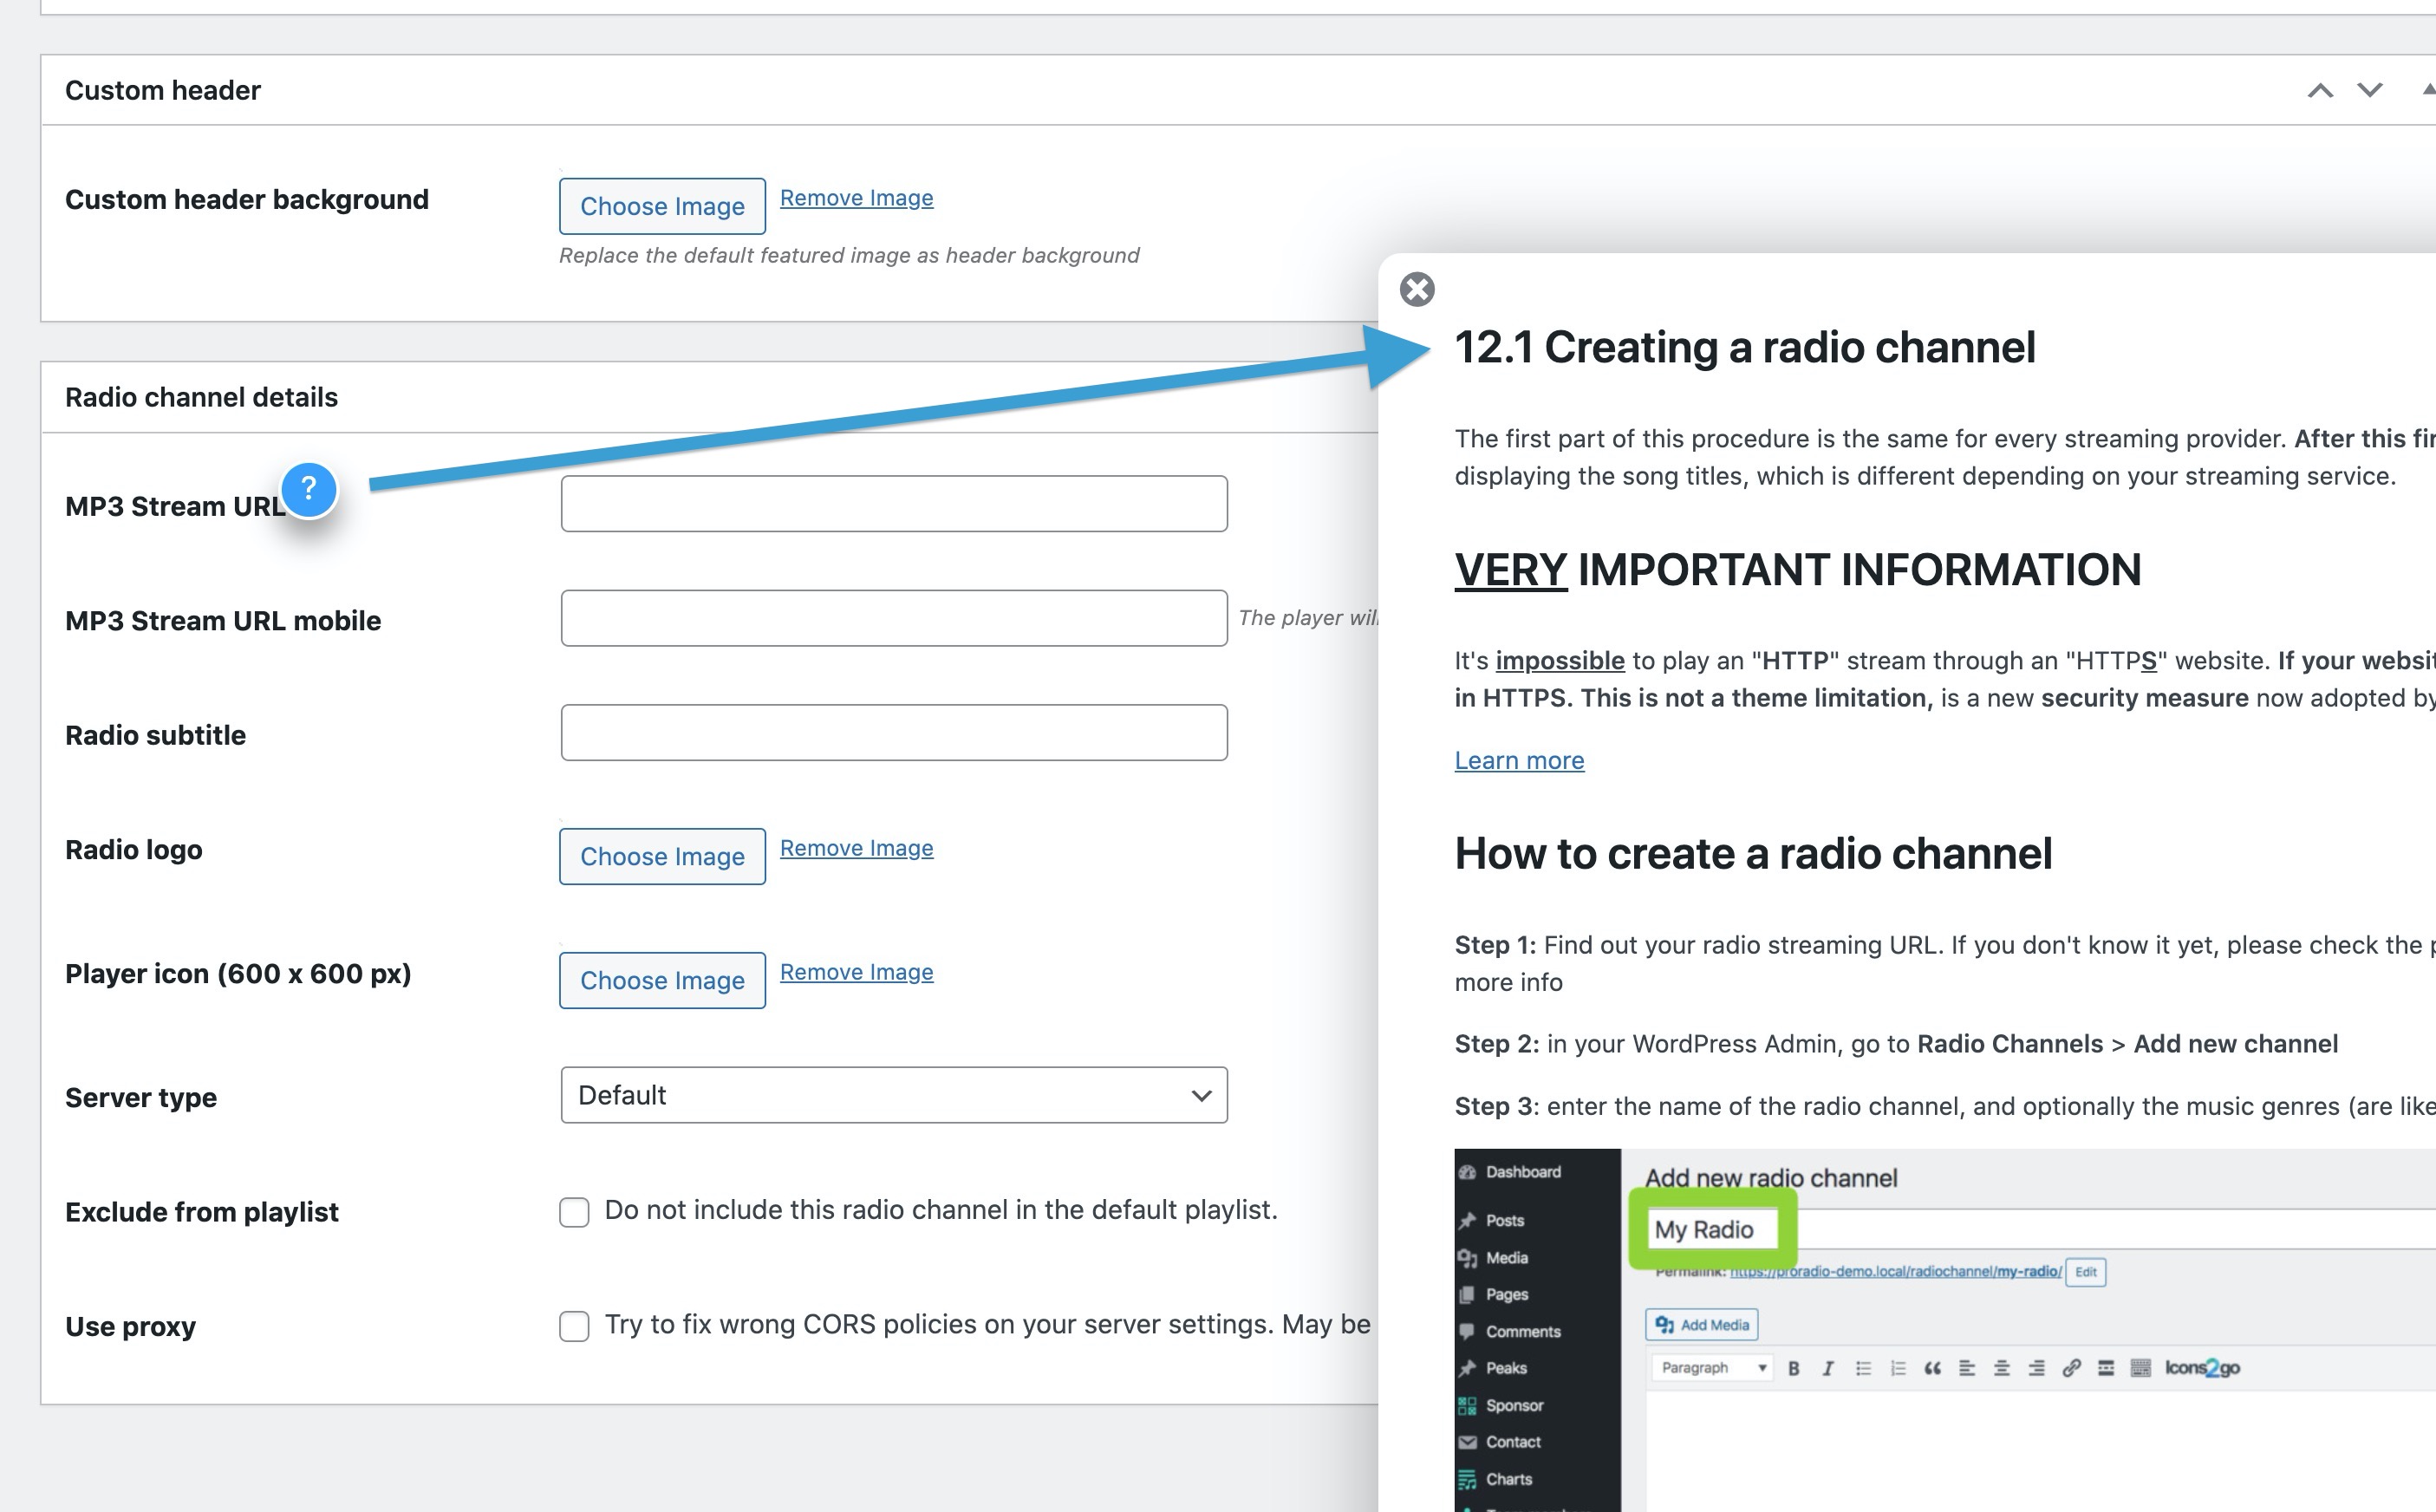
Task: Select Charts in the WordPress sidebar
Action: [x=1508, y=1478]
